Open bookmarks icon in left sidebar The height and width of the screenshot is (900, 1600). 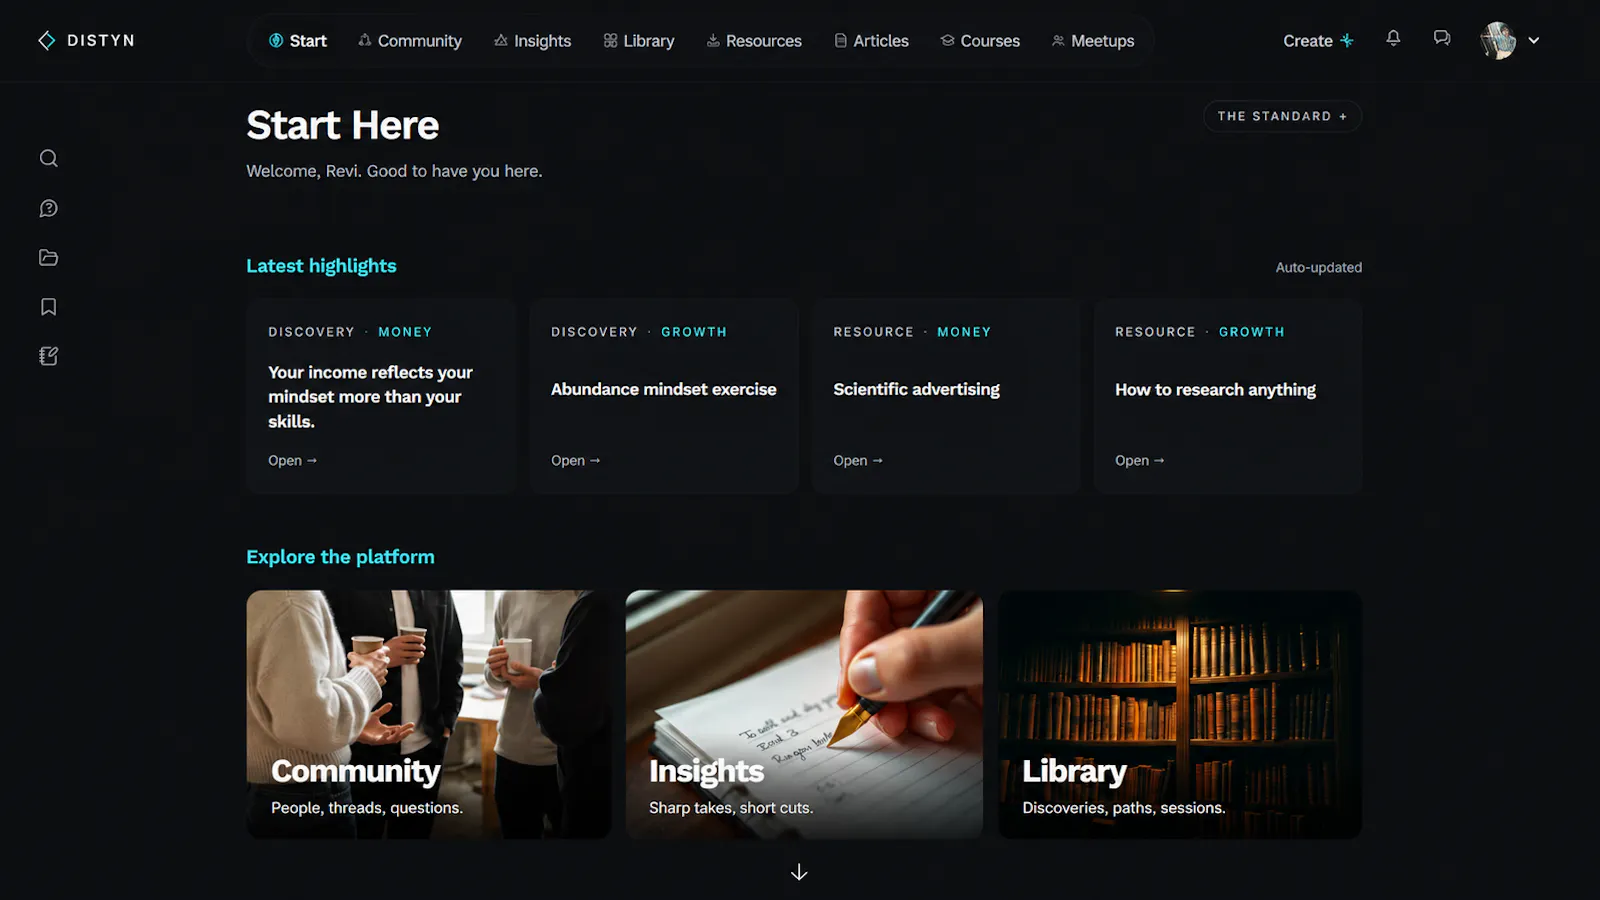point(48,307)
